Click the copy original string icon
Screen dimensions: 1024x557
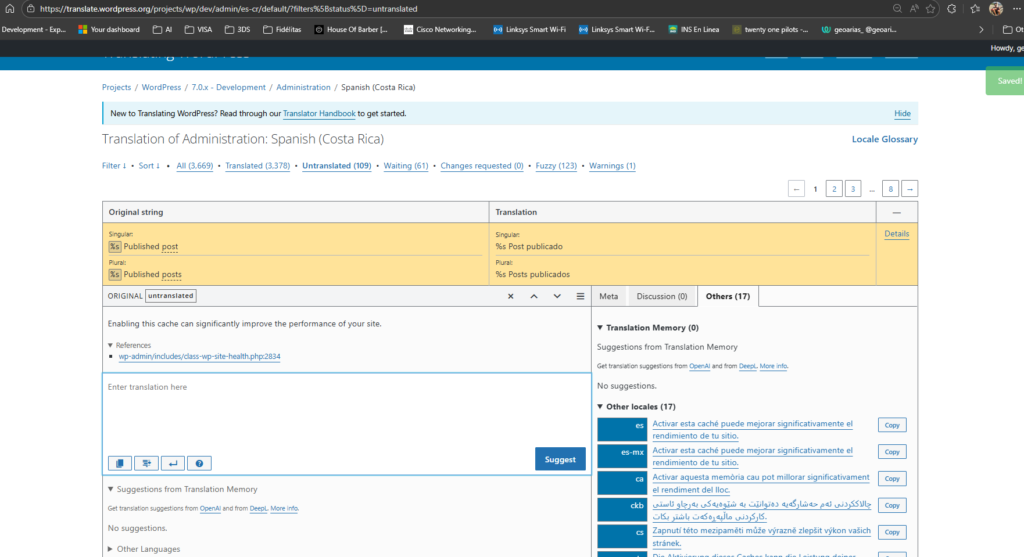[x=119, y=463]
